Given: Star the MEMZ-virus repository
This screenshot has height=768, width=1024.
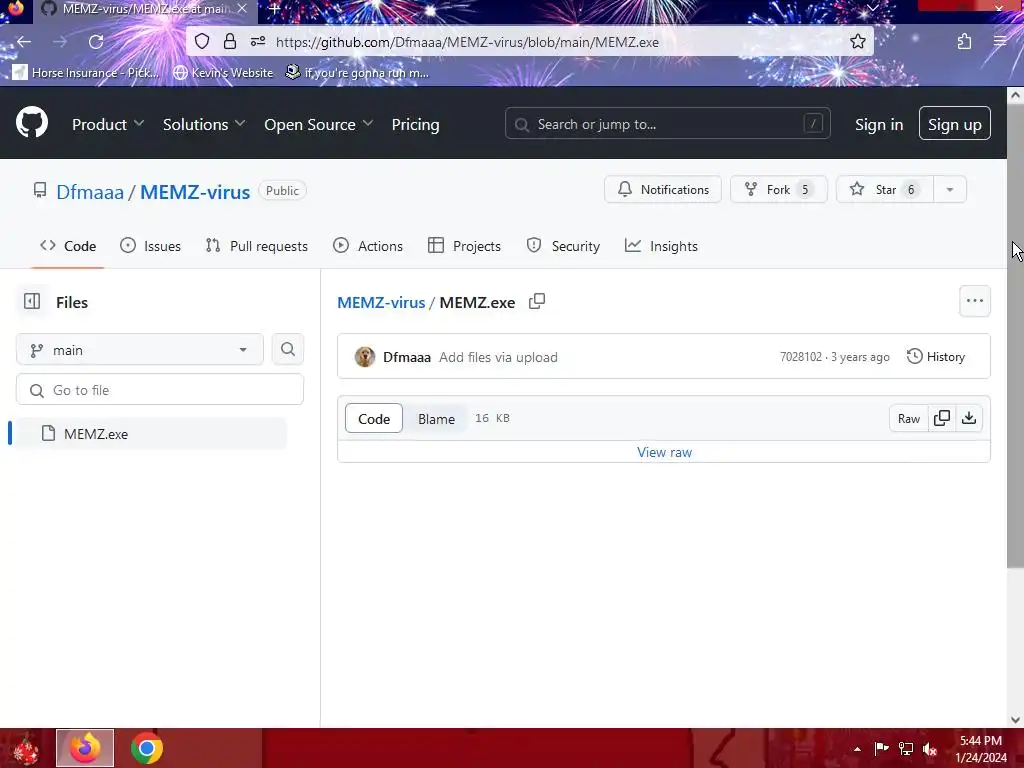Looking at the screenshot, I should (x=884, y=189).
